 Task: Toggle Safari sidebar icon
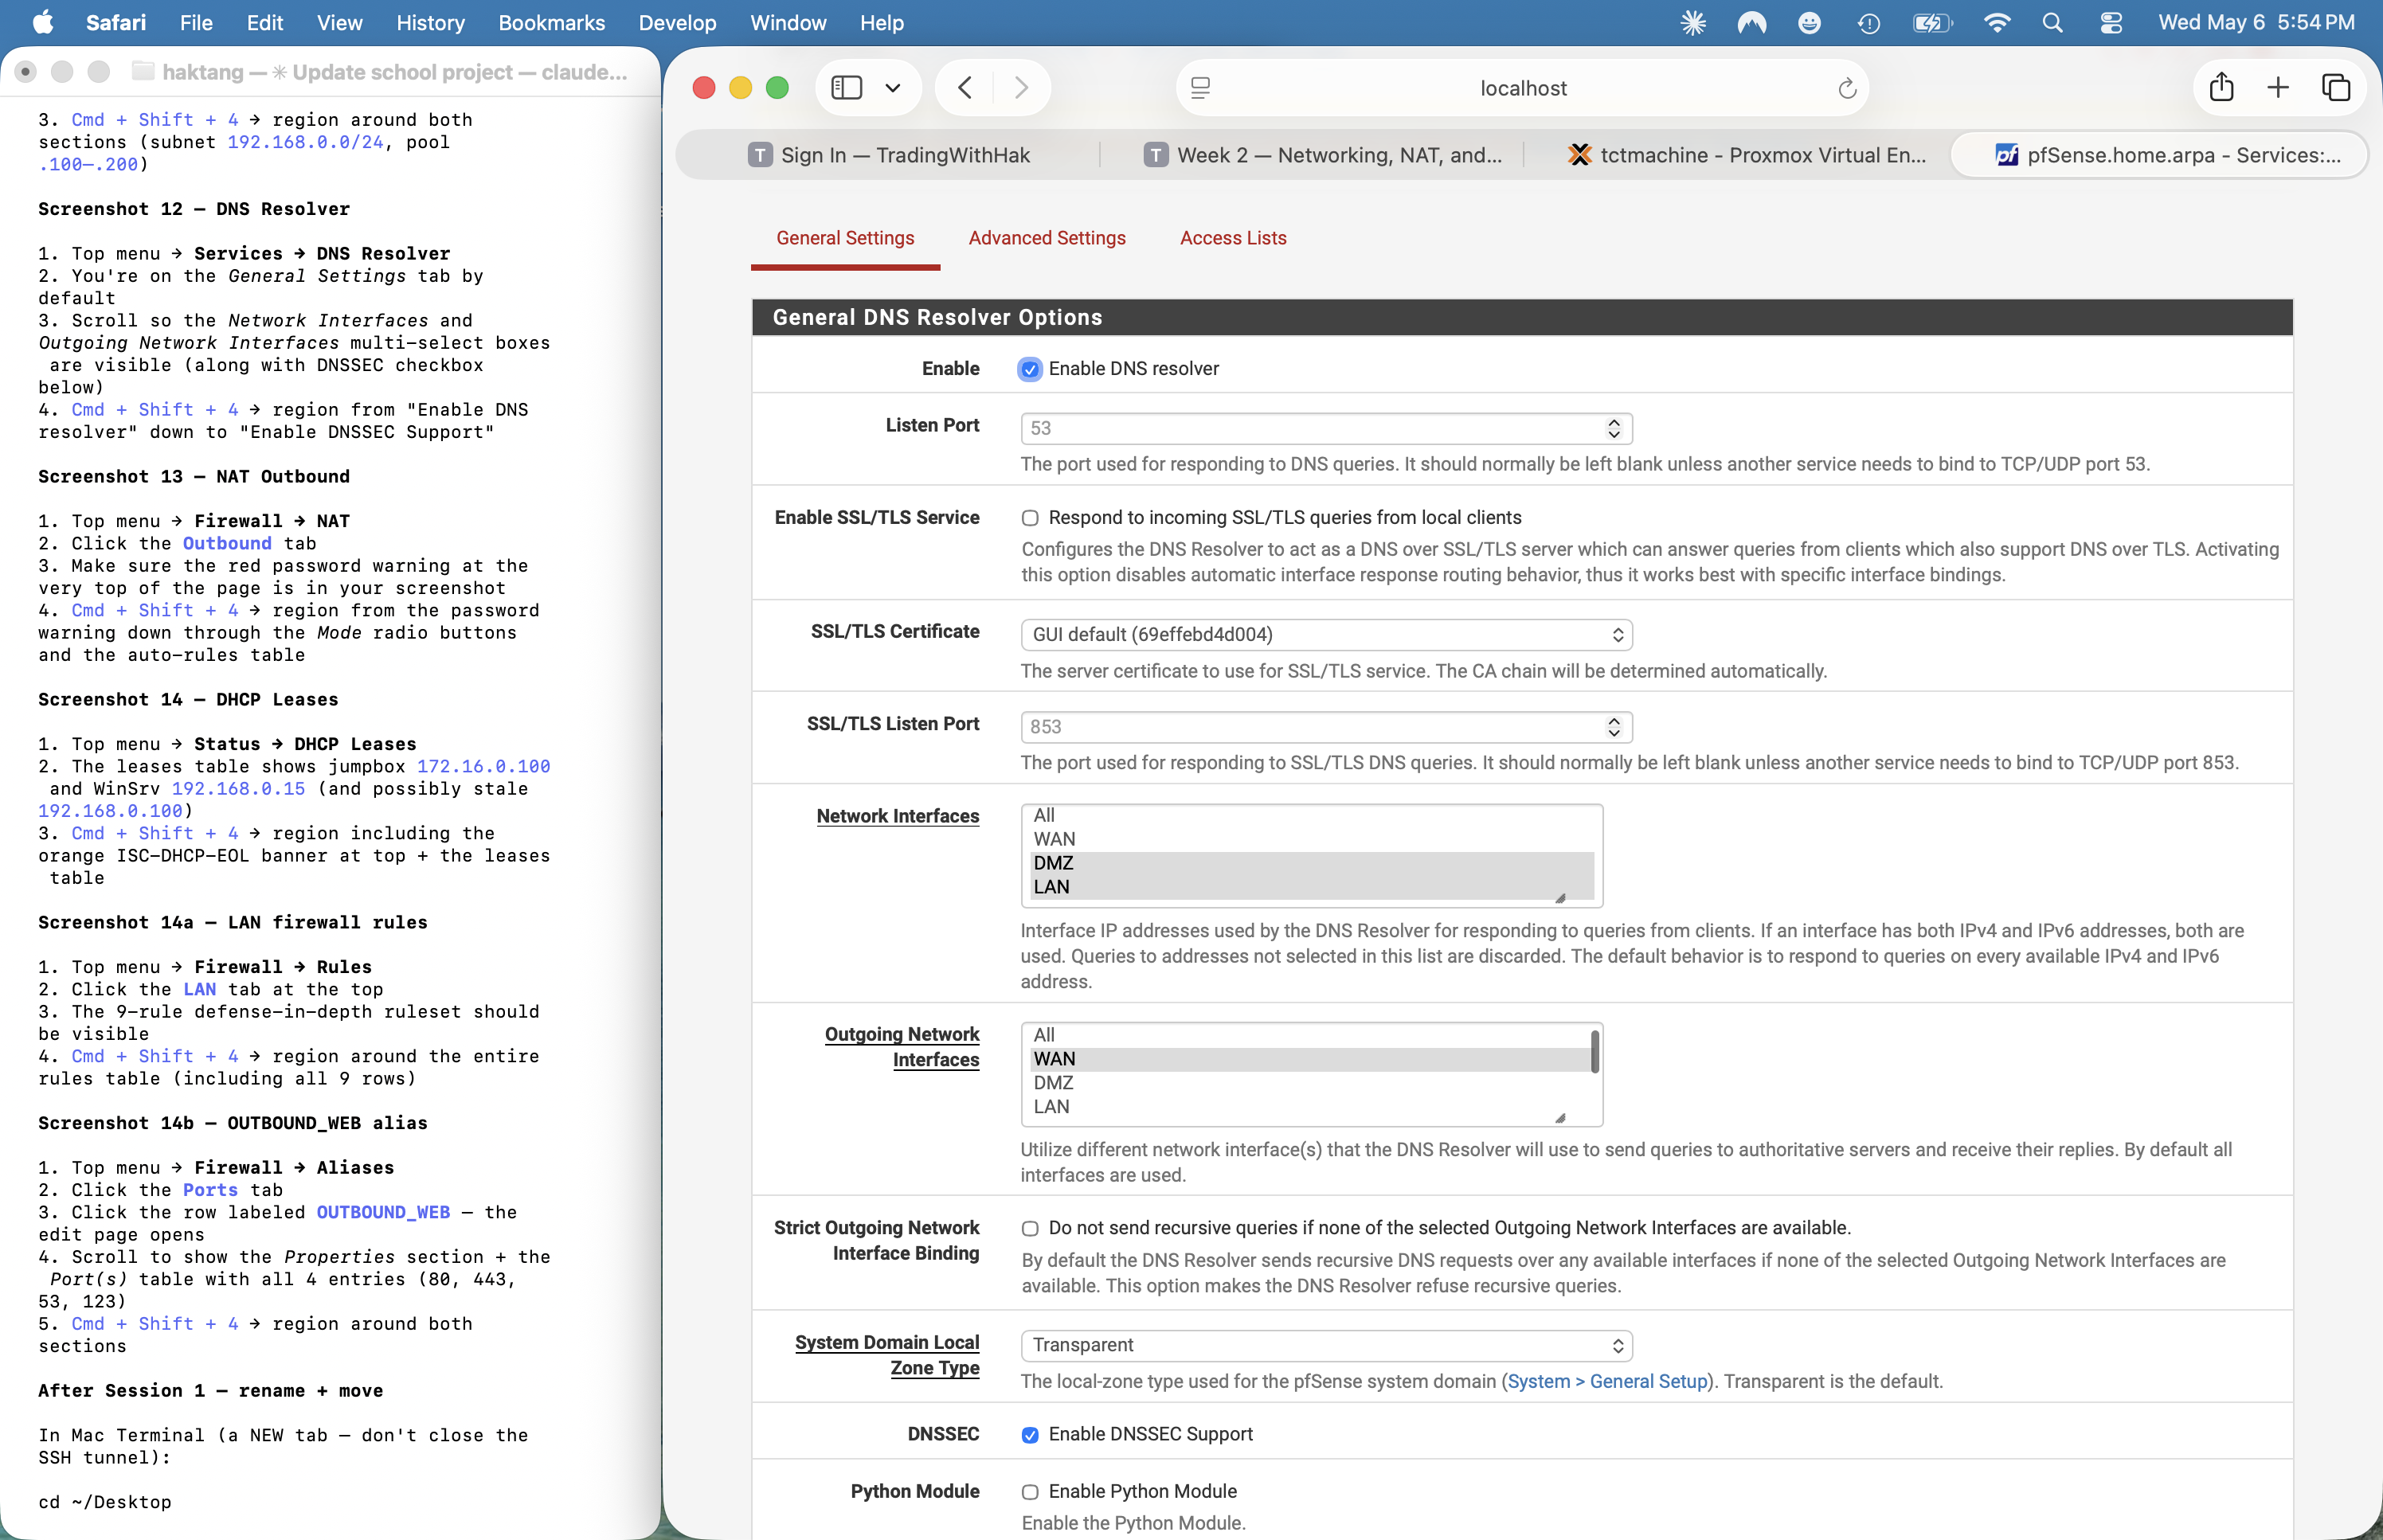pos(846,88)
